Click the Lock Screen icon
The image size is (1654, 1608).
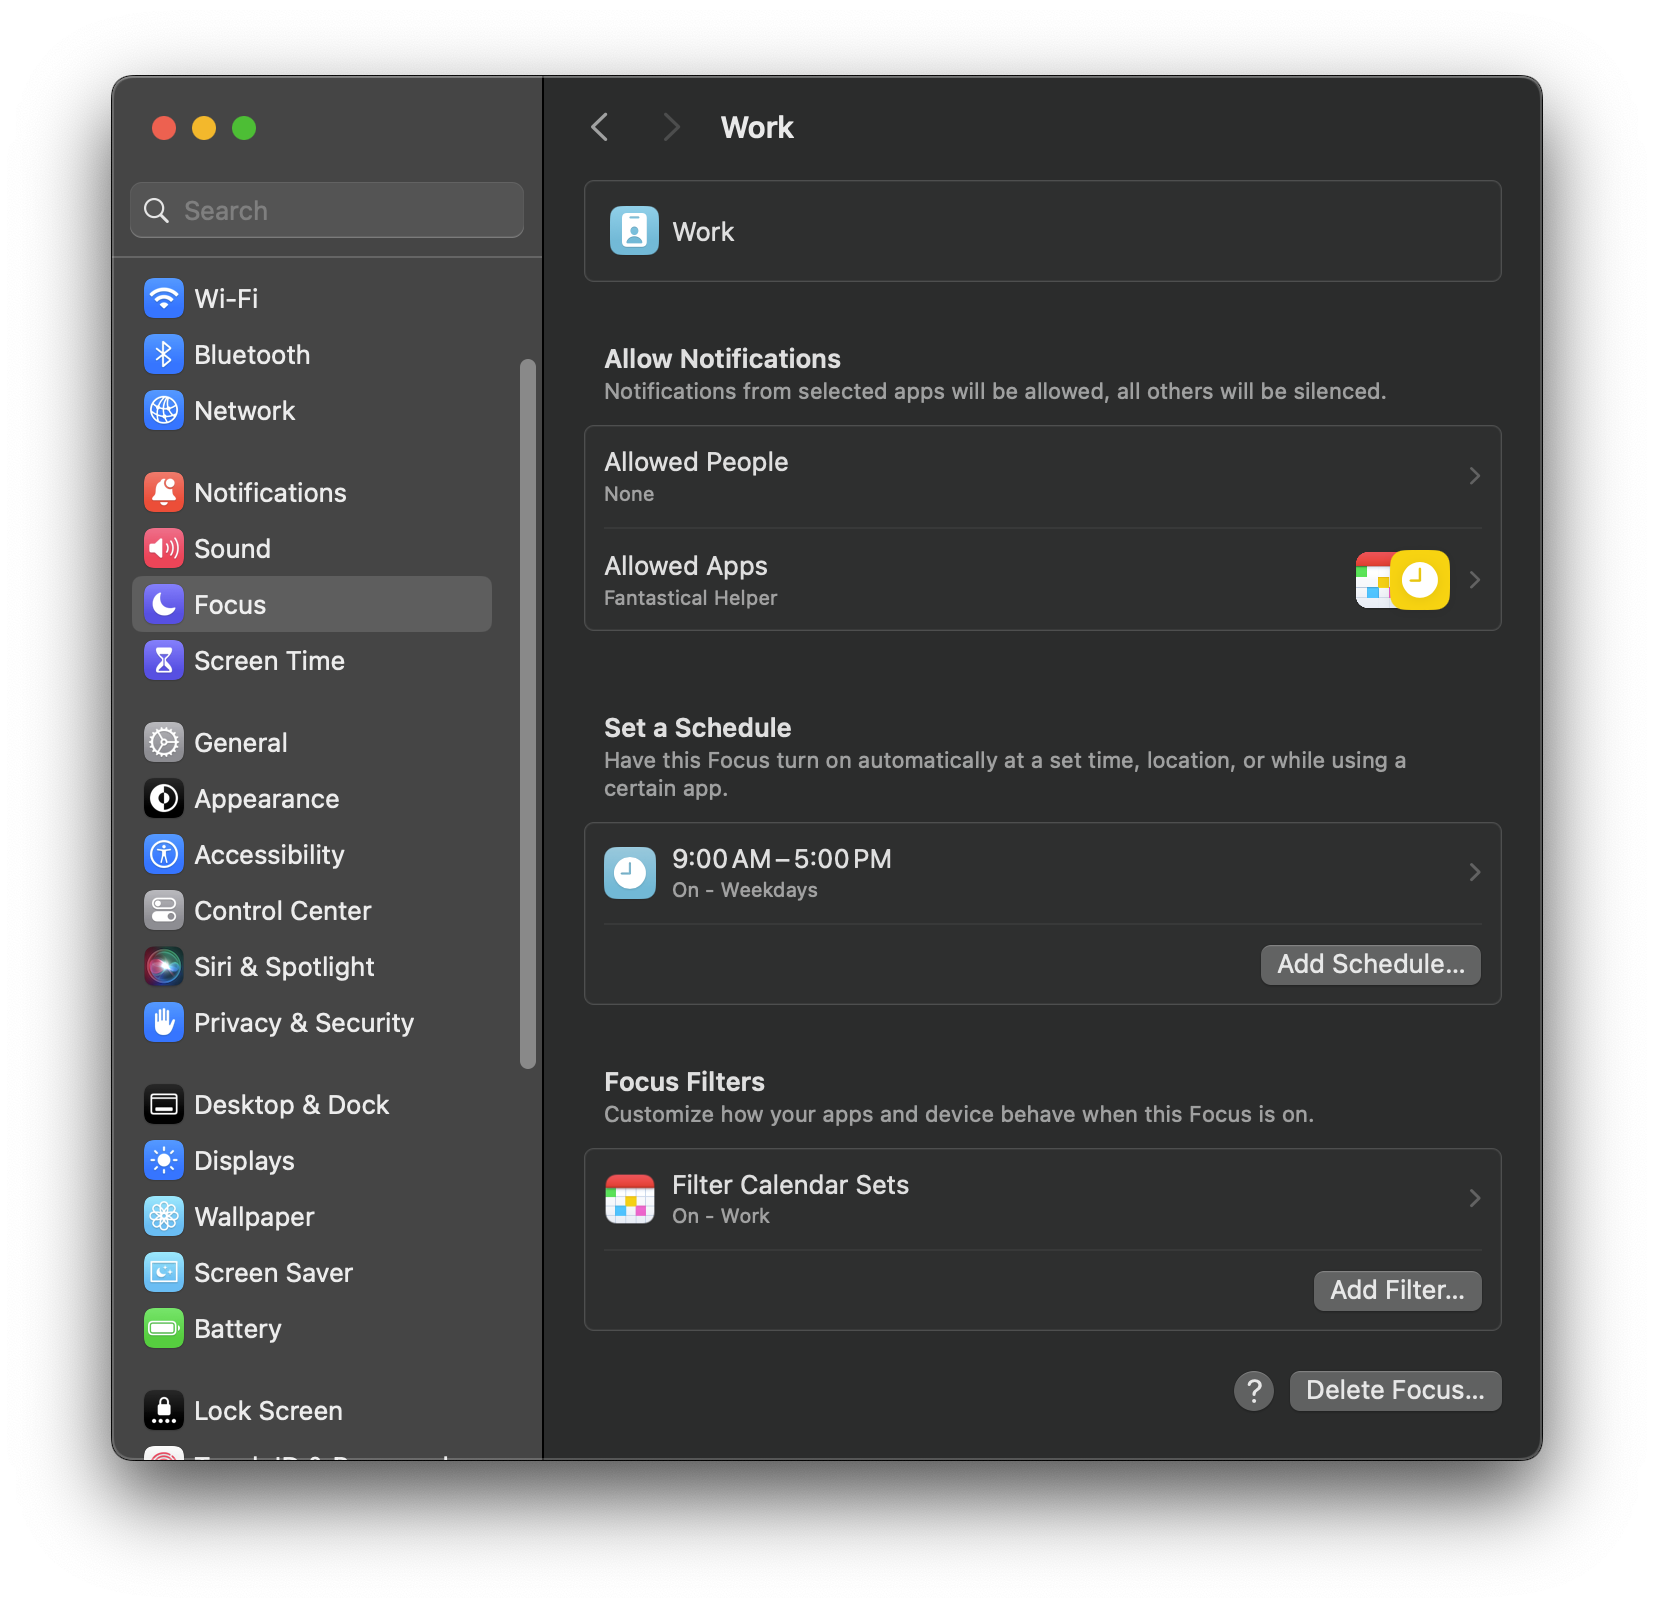point(164,1410)
